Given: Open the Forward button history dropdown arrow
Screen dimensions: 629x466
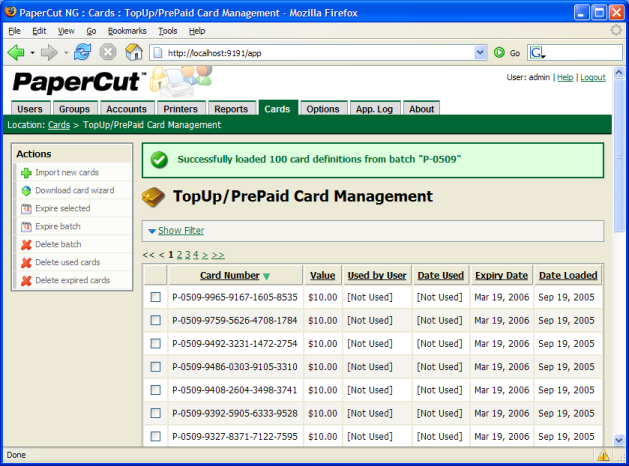Looking at the screenshot, I should pyautogui.click(x=66, y=53).
